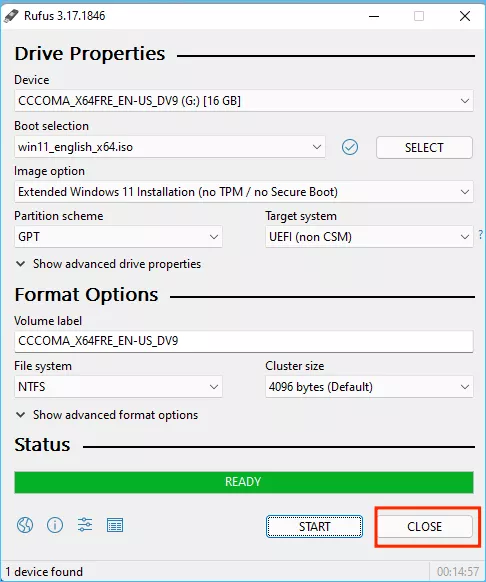
Task: Open the Target system dropdown
Action: click(x=369, y=237)
